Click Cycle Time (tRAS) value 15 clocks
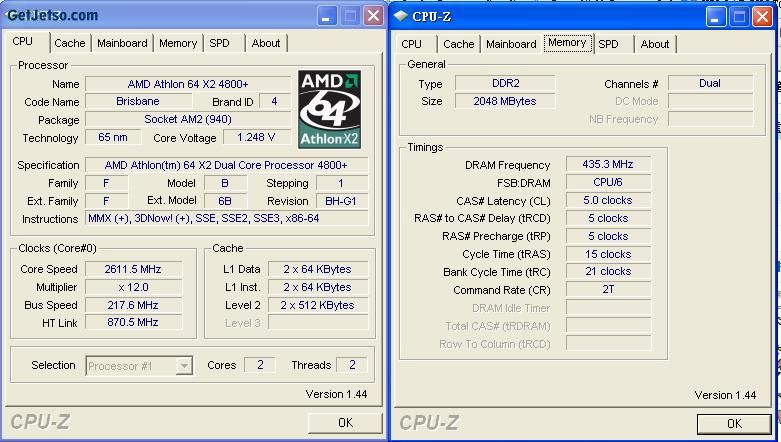The height and width of the screenshot is (442, 781). click(x=608, y=254)
